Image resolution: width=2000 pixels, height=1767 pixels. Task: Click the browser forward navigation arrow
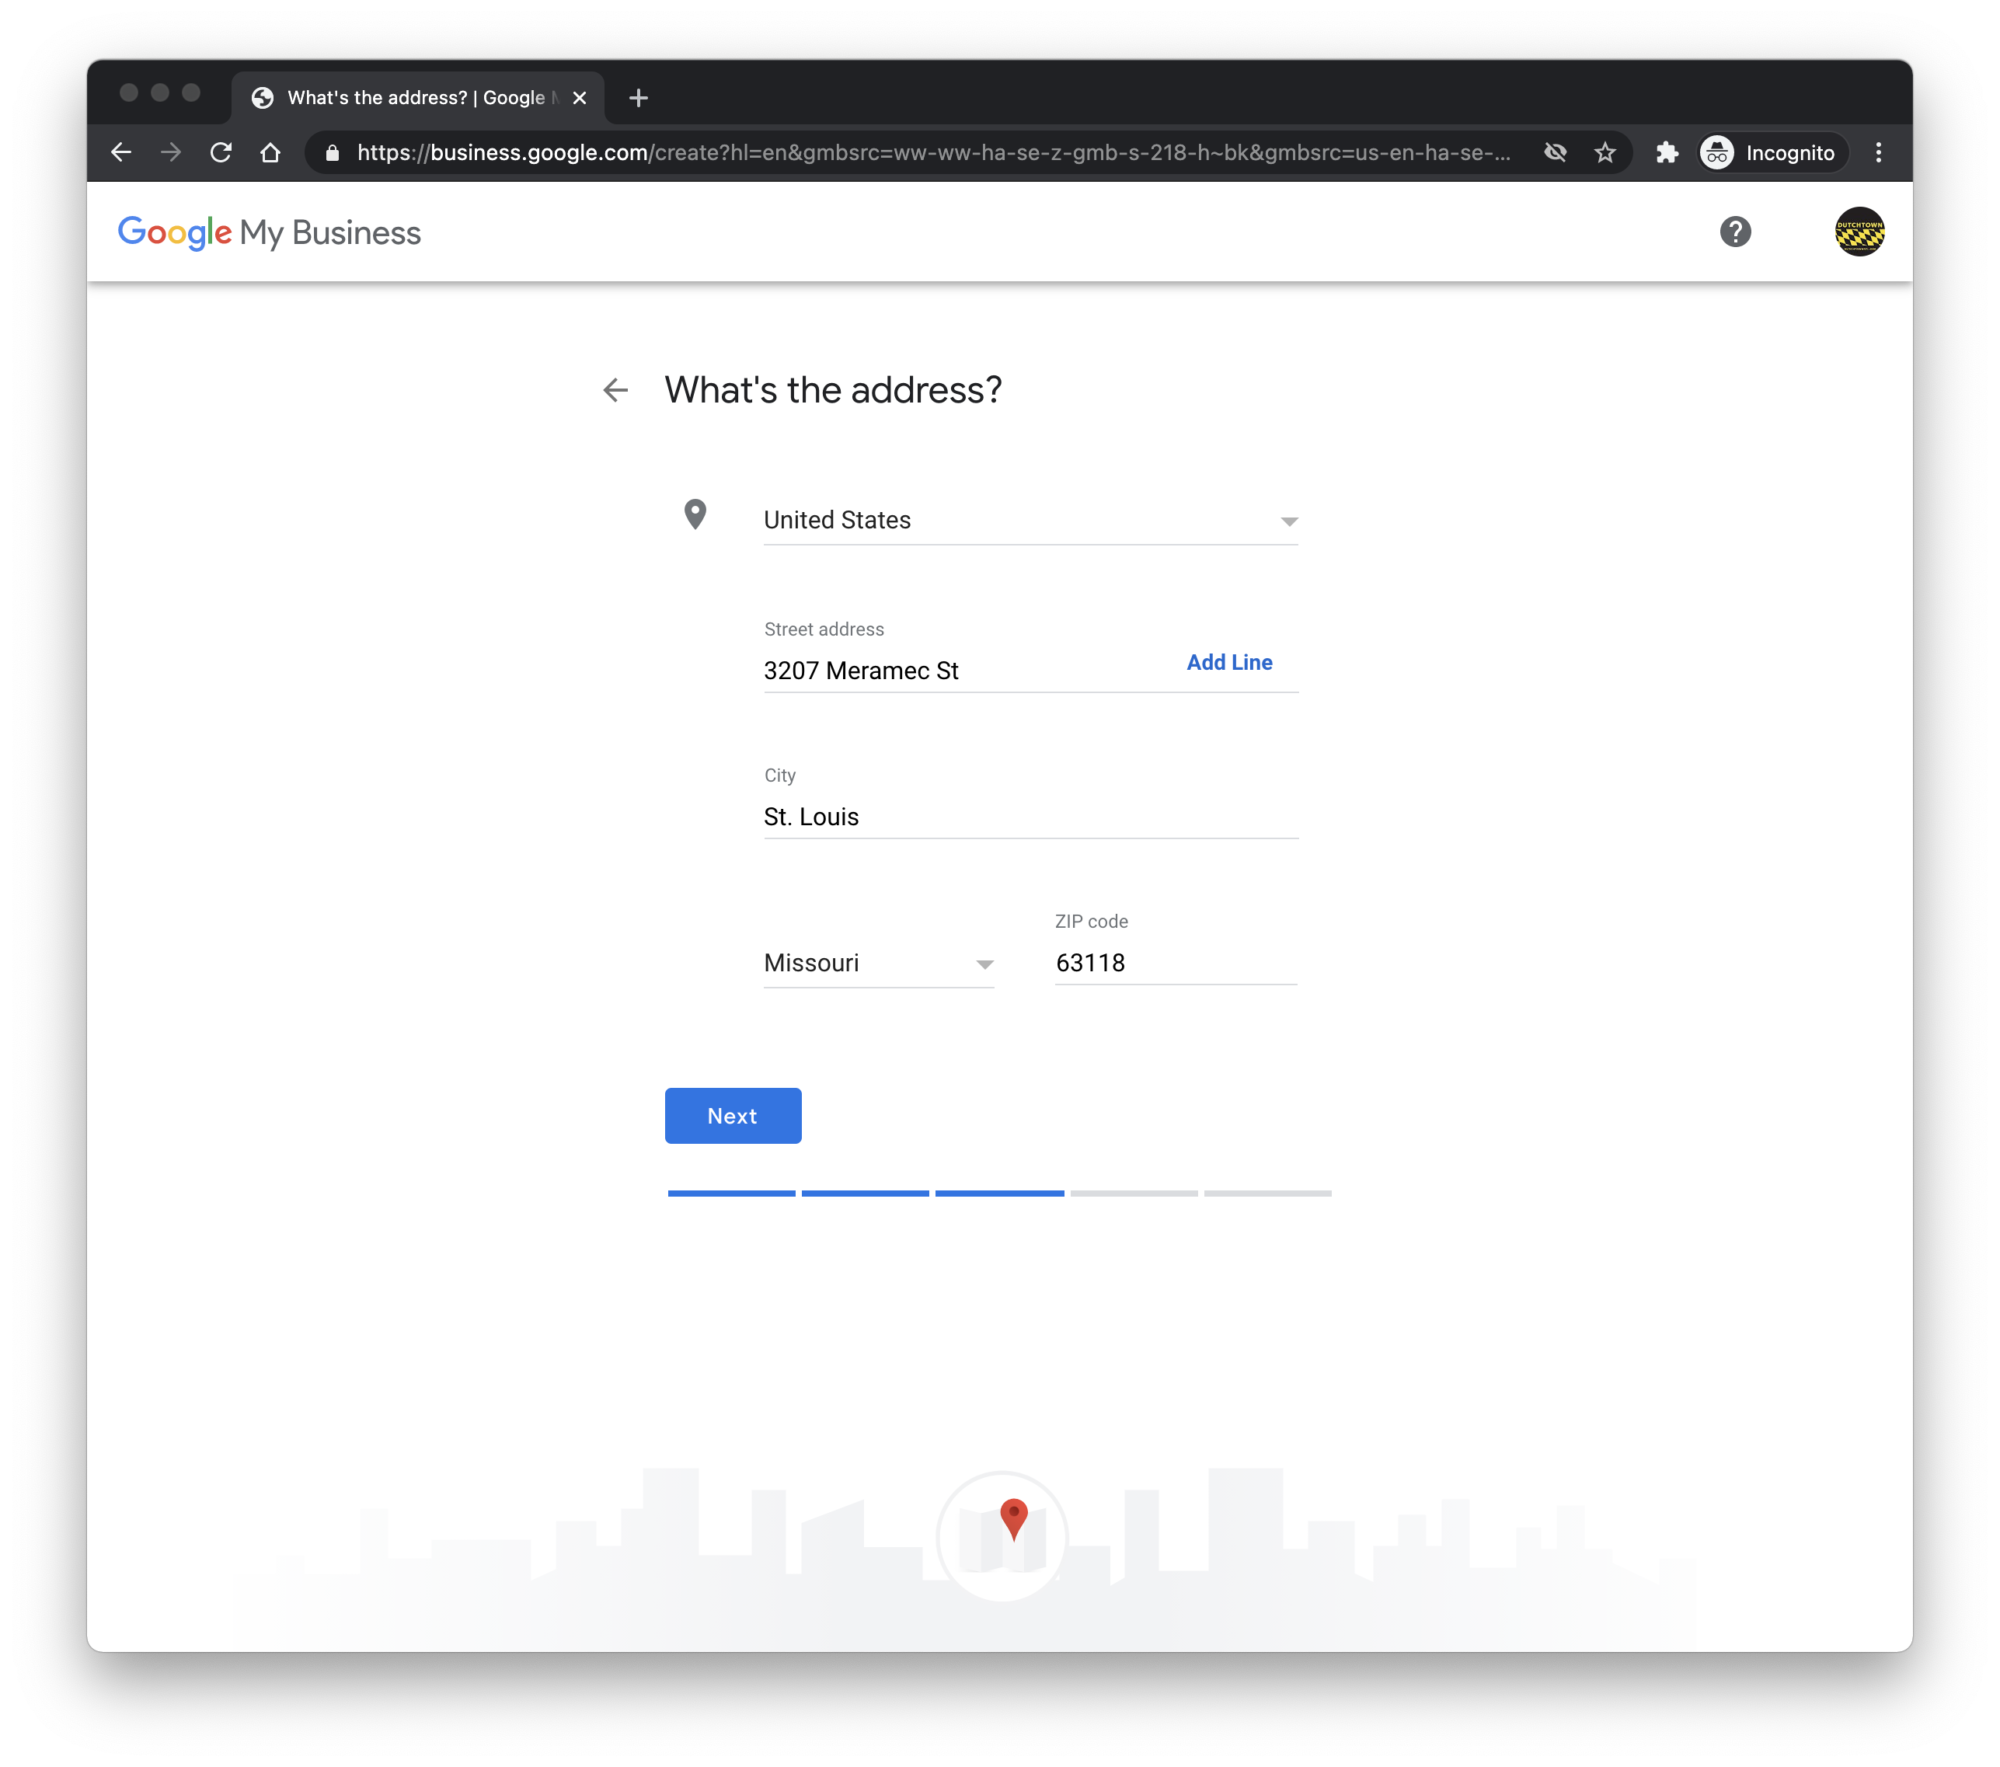[x=171, y=154]
